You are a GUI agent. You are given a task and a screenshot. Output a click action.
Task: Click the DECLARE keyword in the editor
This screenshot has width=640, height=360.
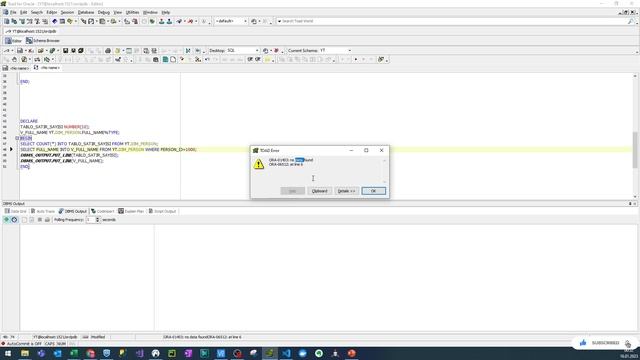[29, 121]
